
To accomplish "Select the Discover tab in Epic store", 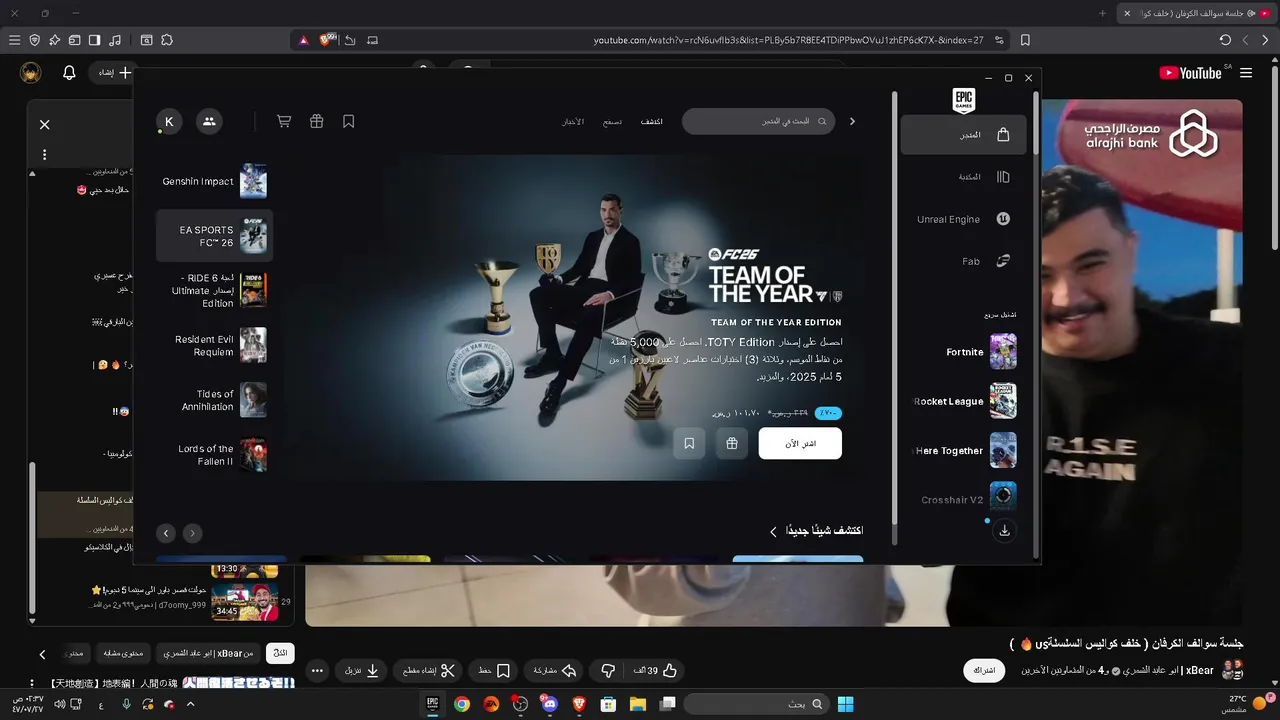I will (x=652, y=121).
